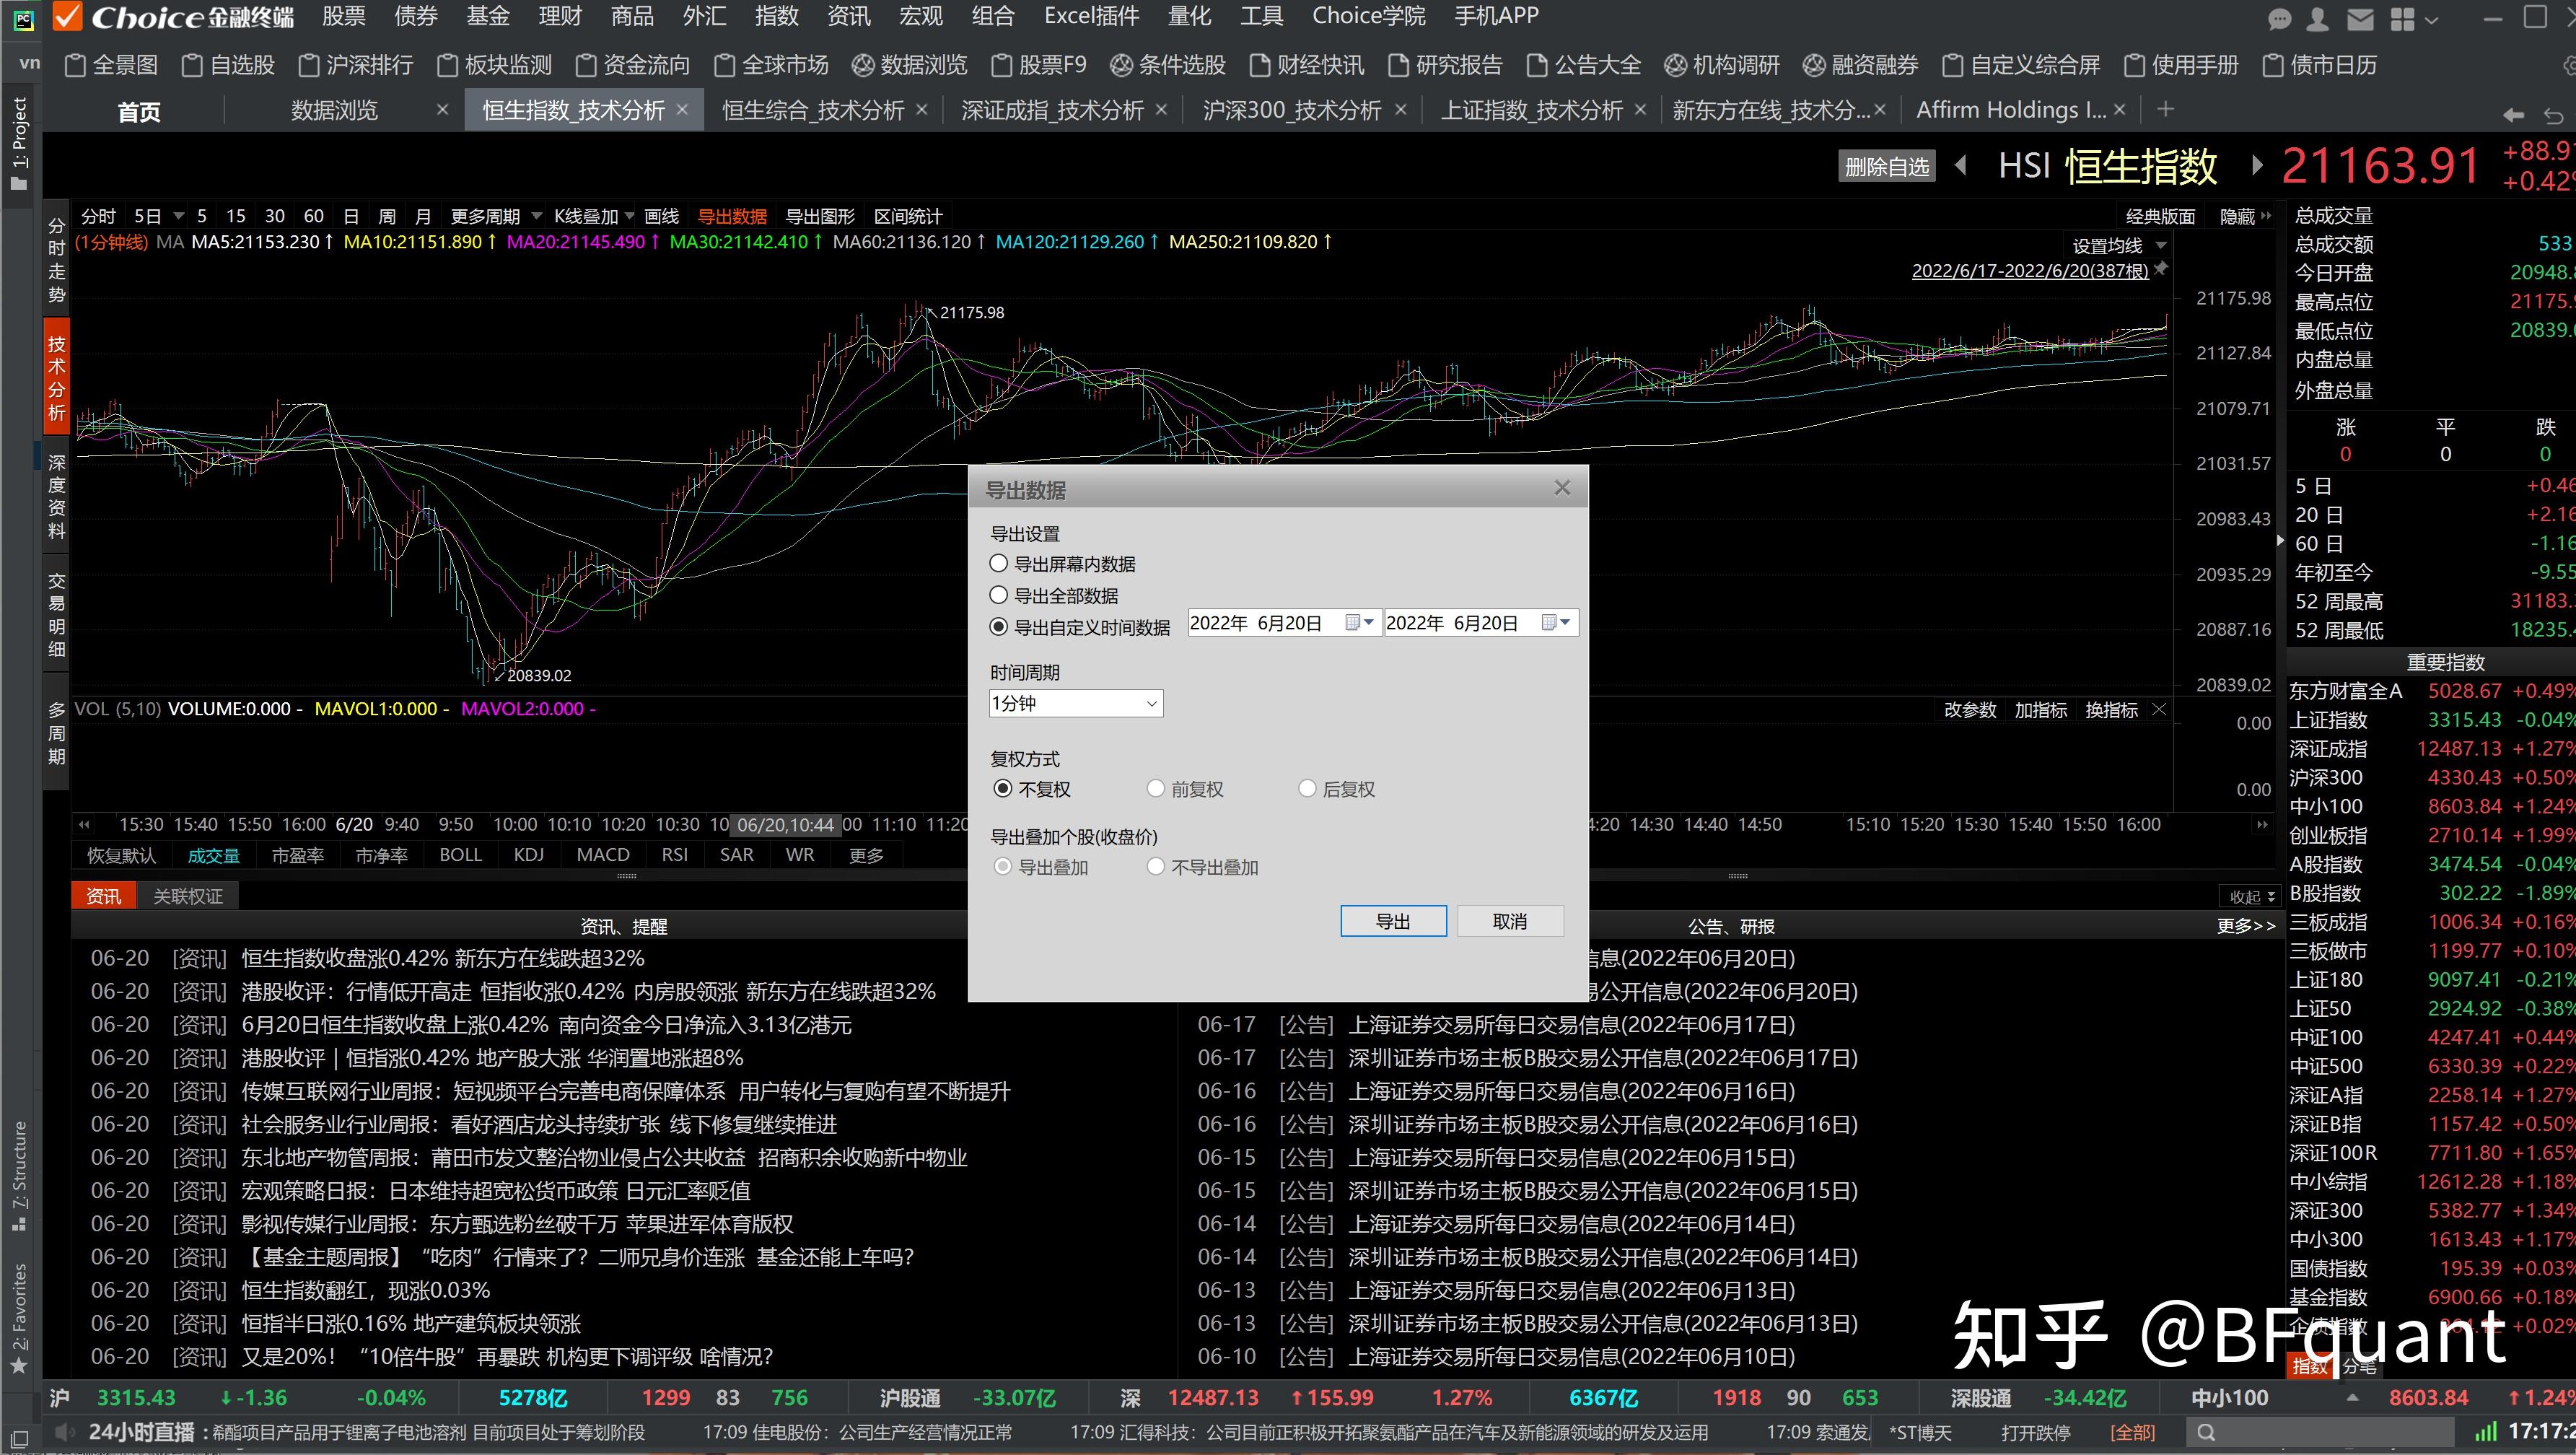Open news '恒生指数翻红，现涨0.03%'
2576x1455 pixels.
(366, 1290)
